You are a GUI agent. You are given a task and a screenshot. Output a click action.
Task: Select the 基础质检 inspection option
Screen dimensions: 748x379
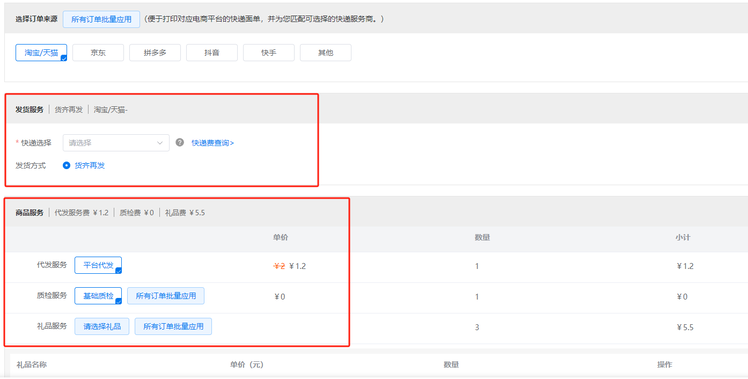click(98, 296)
